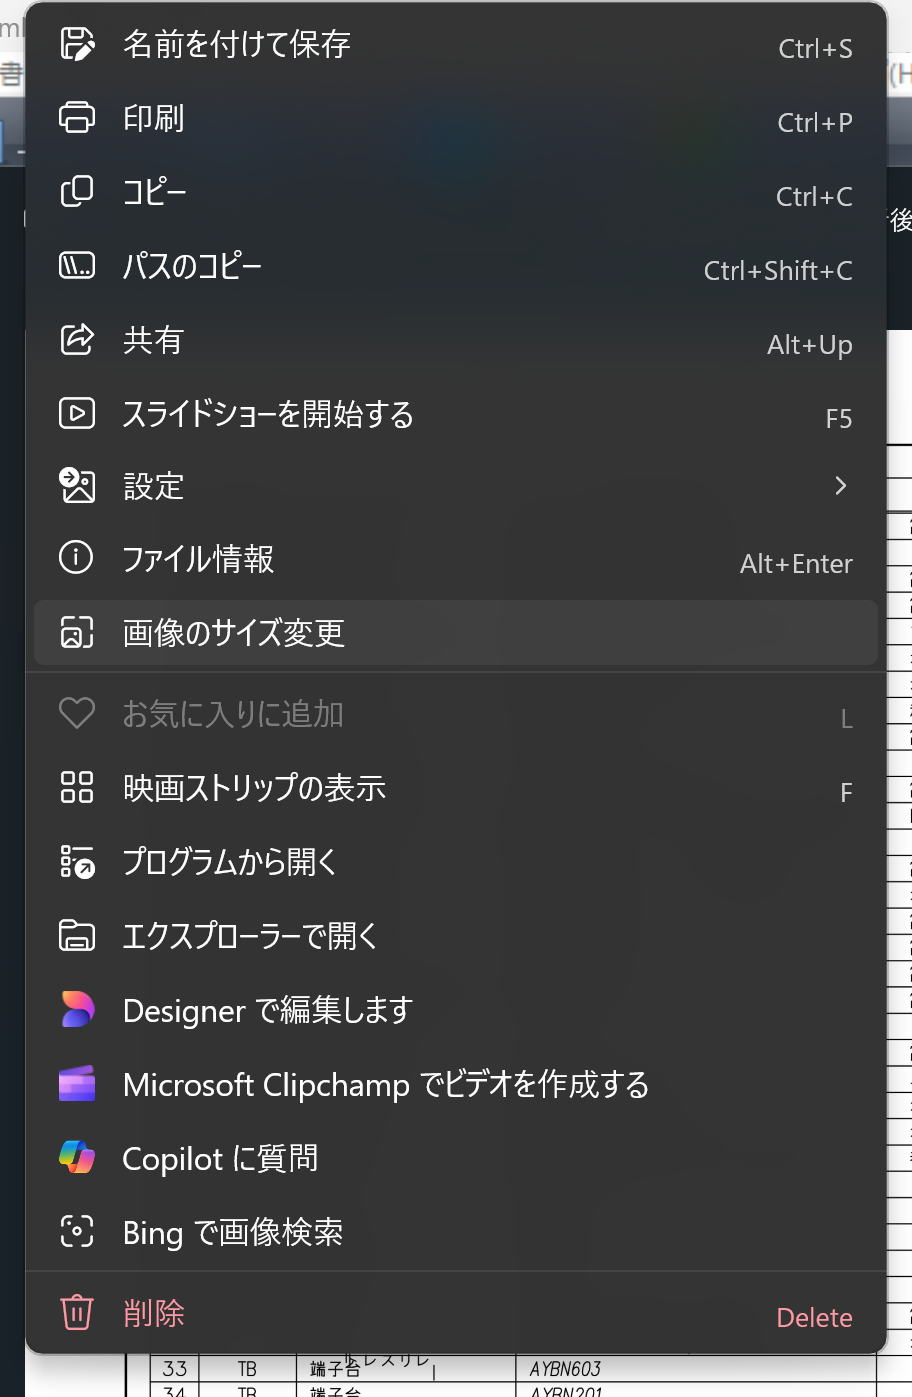Viewport: 912px width, 1397px height.
Task: Click the Delete shortcut label
Action: point(814,1318)
